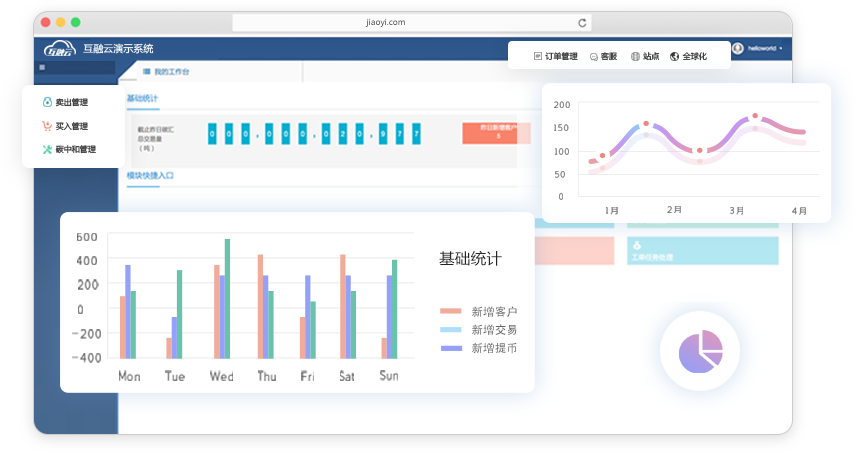Click the 卖出管理 sidebar icon

[46, 102]
